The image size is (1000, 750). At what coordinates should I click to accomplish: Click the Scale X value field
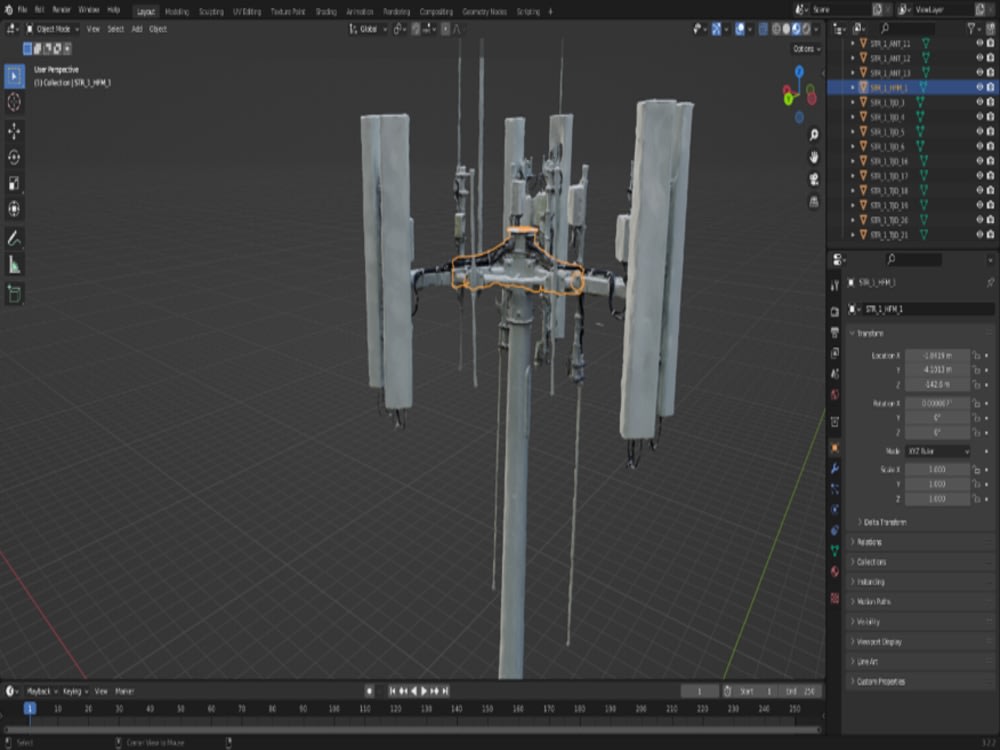pos(938,469)
